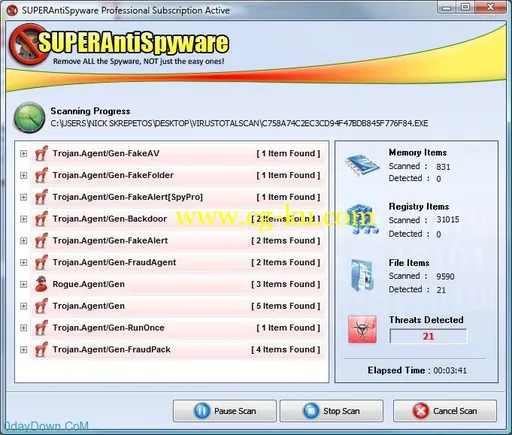The height and width of the screenshot is (435, 512).
Task: Expand the Trojan.Agent/Gen-FakeAlert[SpyPro] entry
Action: [23, 197]
